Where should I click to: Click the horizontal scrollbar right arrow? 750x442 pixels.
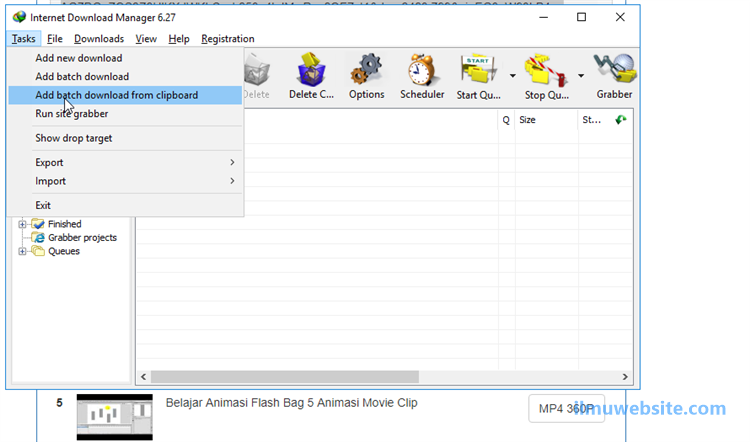point(625,377)
